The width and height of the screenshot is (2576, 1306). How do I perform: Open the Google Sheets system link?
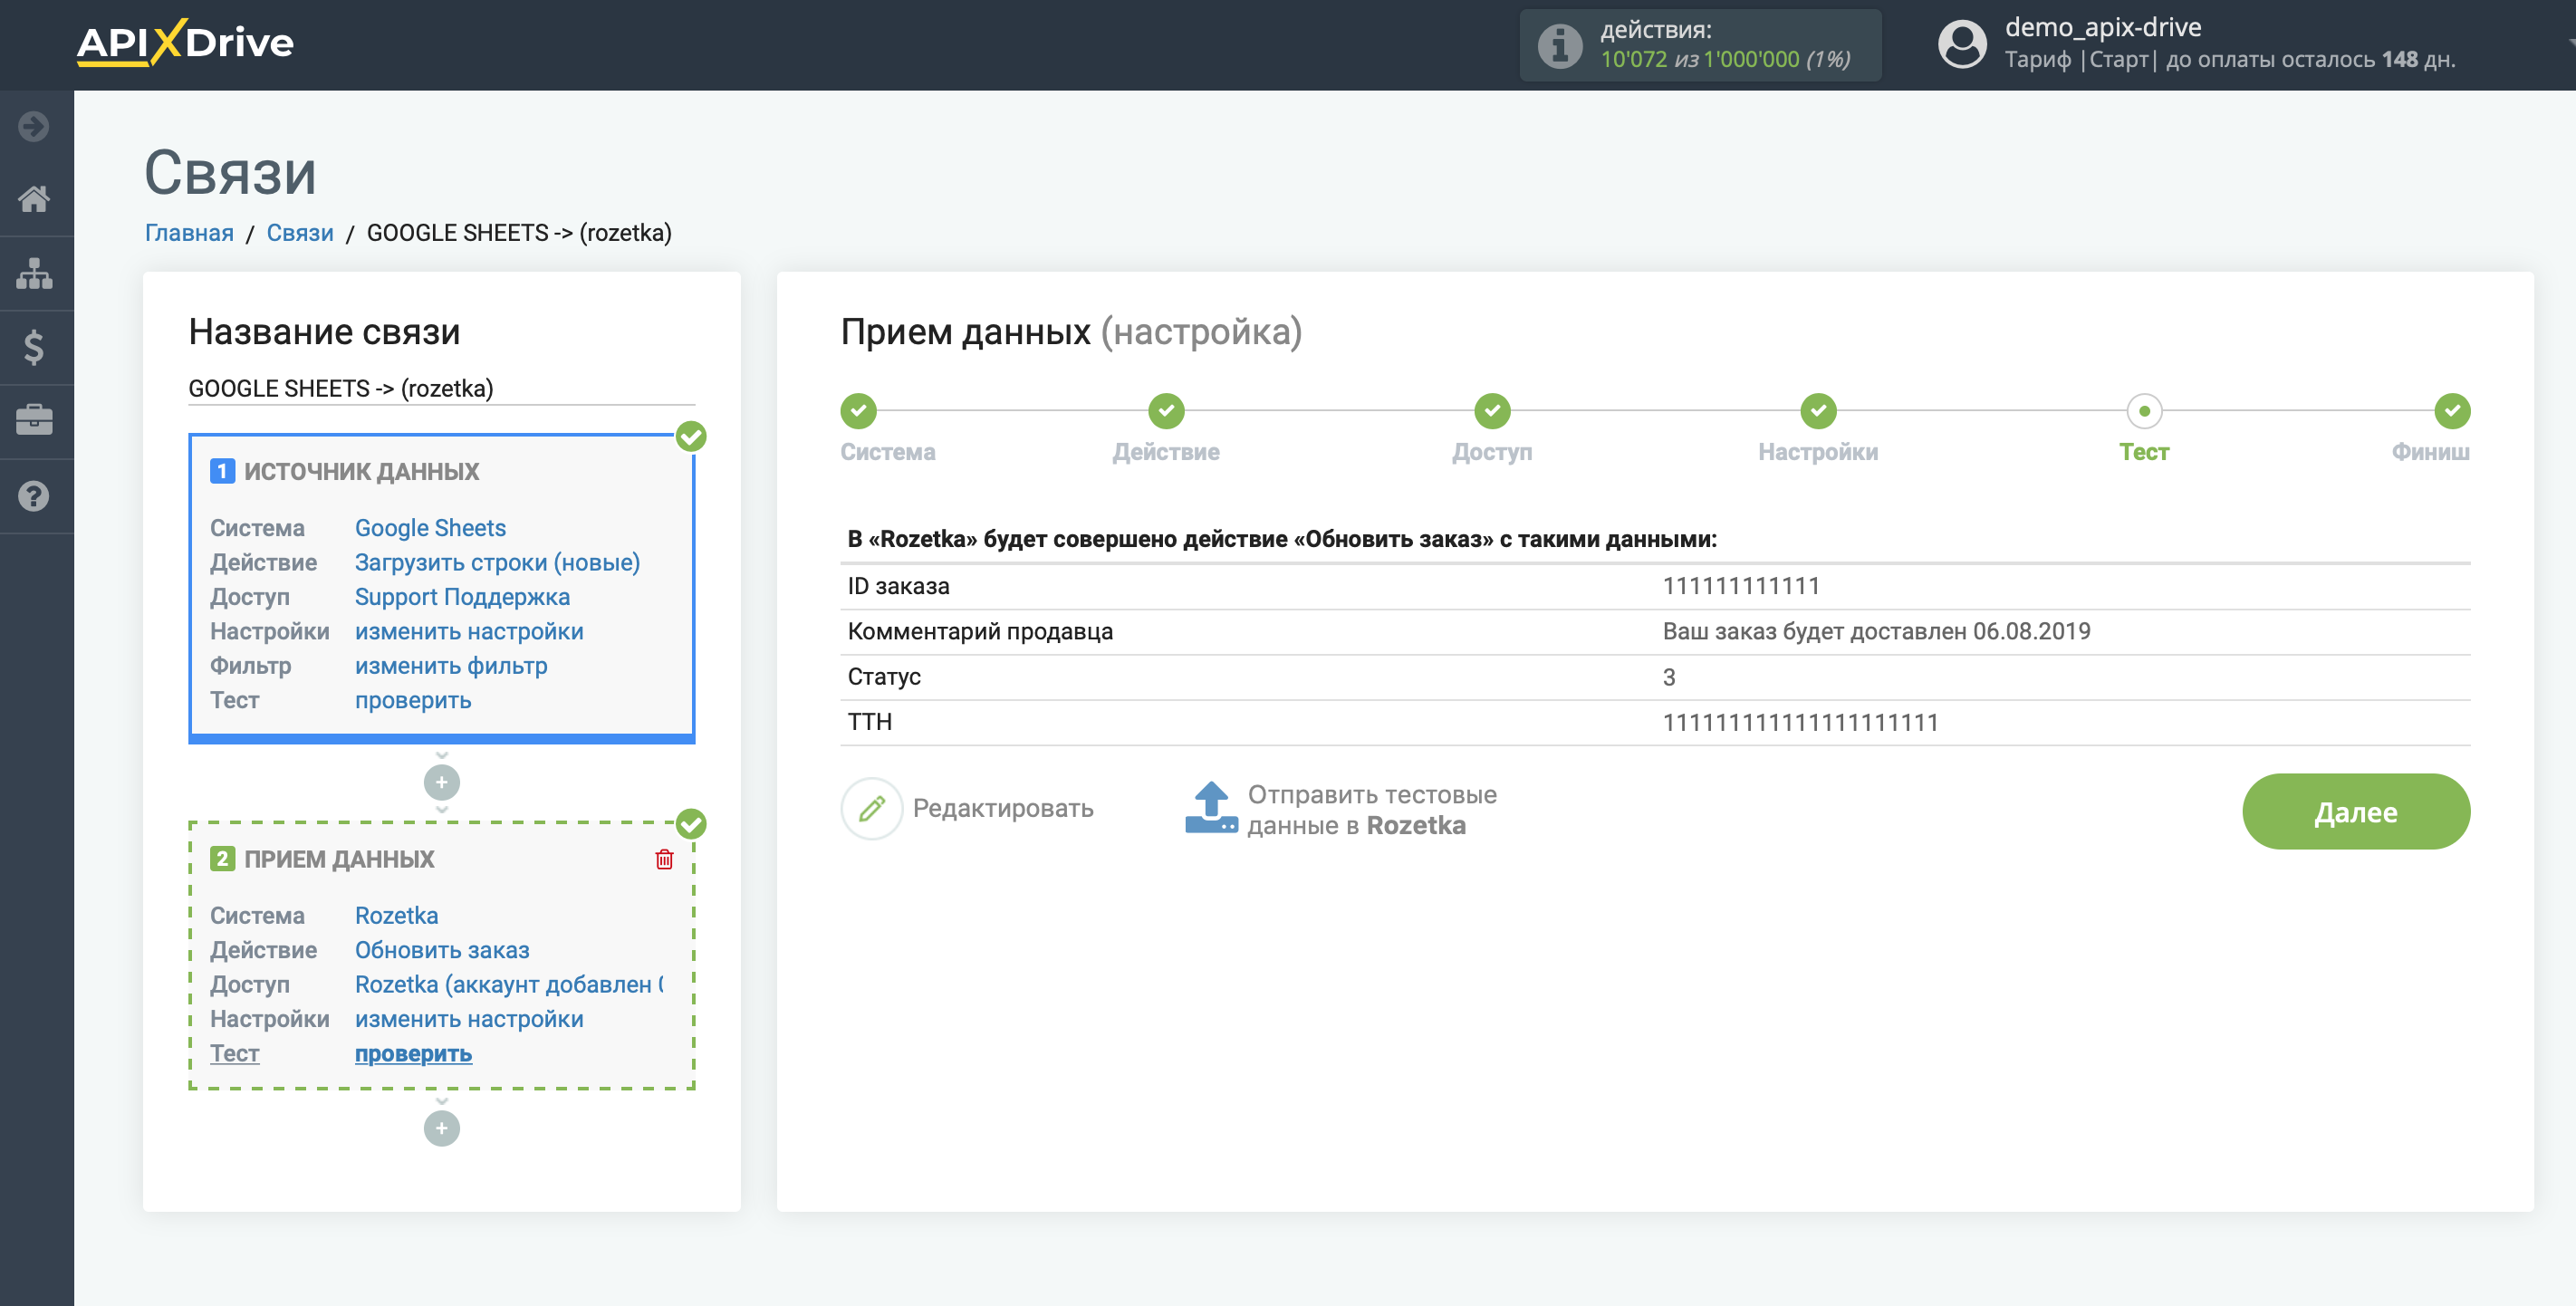430,527
